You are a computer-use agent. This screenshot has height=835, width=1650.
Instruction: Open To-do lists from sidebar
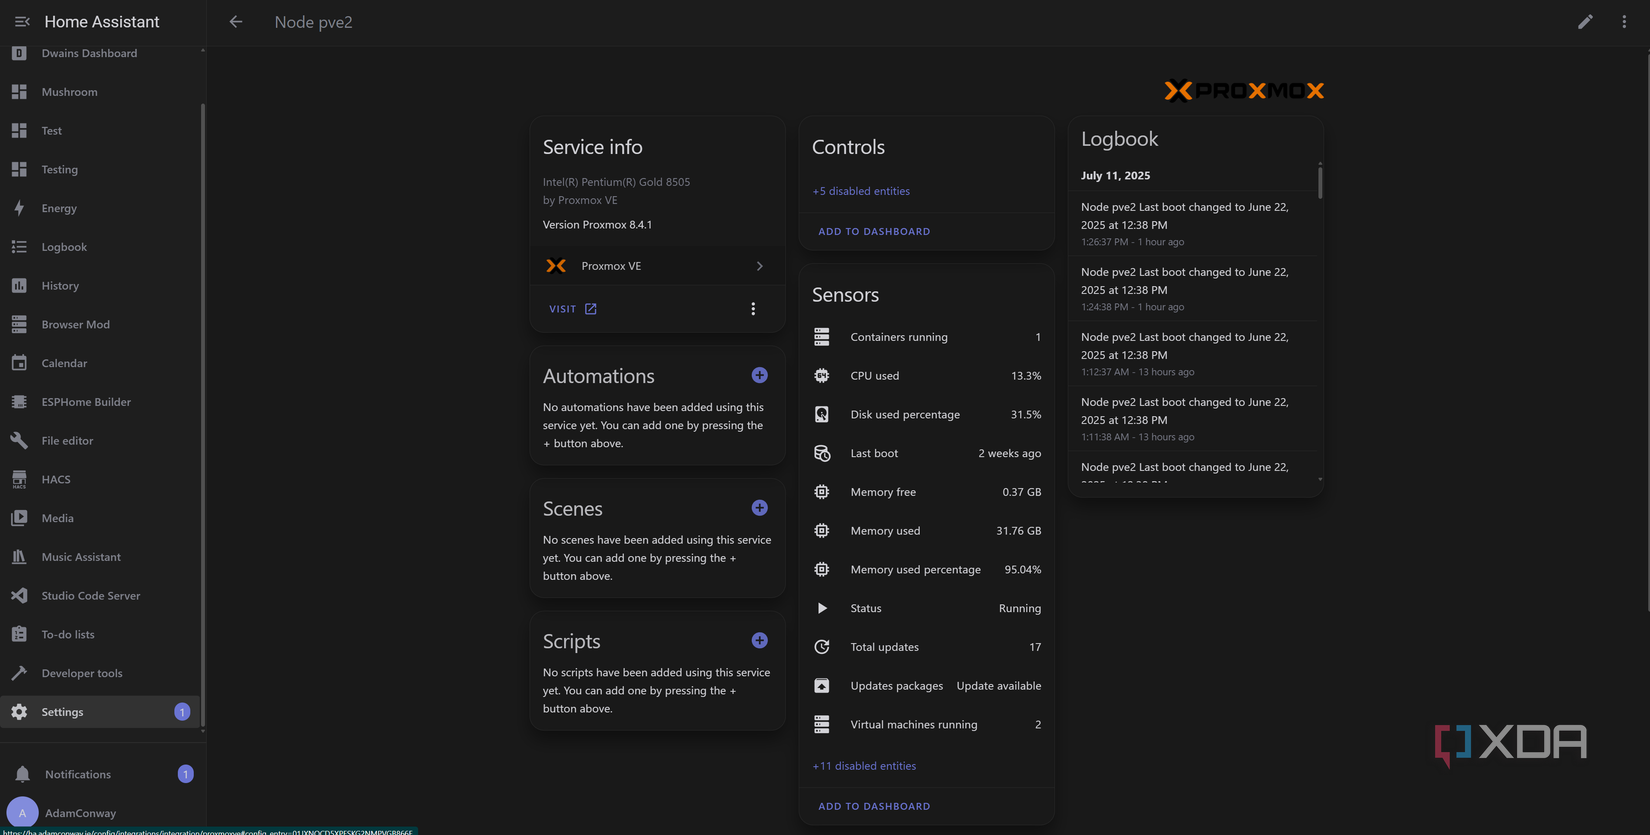[100, 634]
